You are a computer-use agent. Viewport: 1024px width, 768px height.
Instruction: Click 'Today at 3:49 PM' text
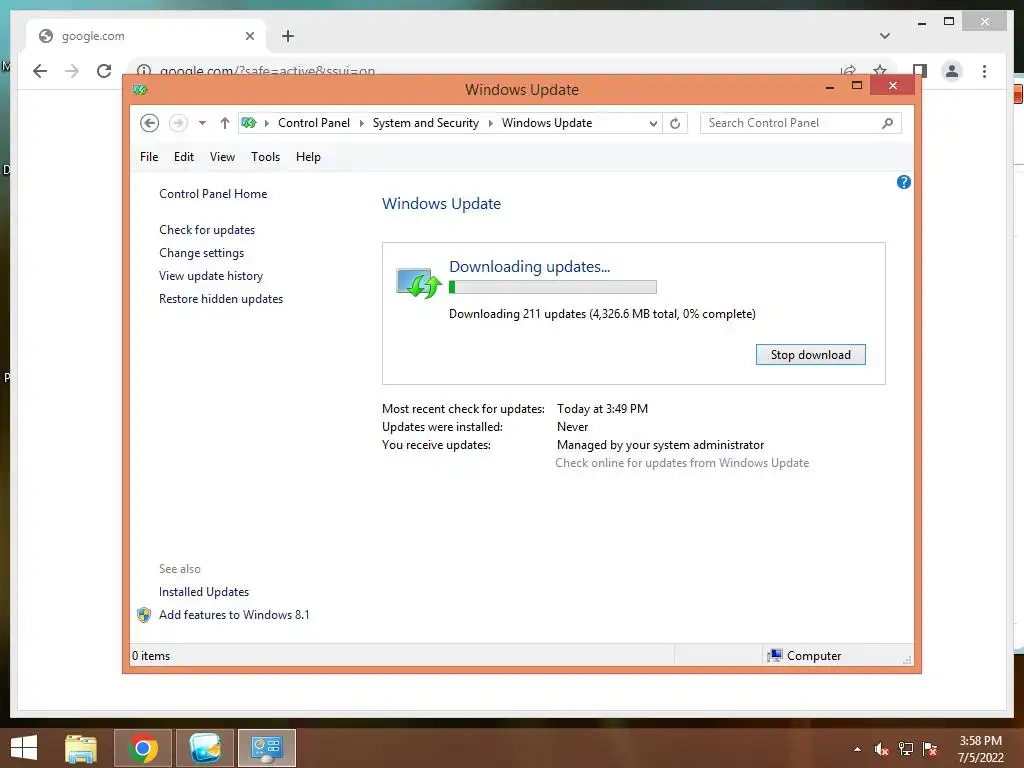(602, 409)
